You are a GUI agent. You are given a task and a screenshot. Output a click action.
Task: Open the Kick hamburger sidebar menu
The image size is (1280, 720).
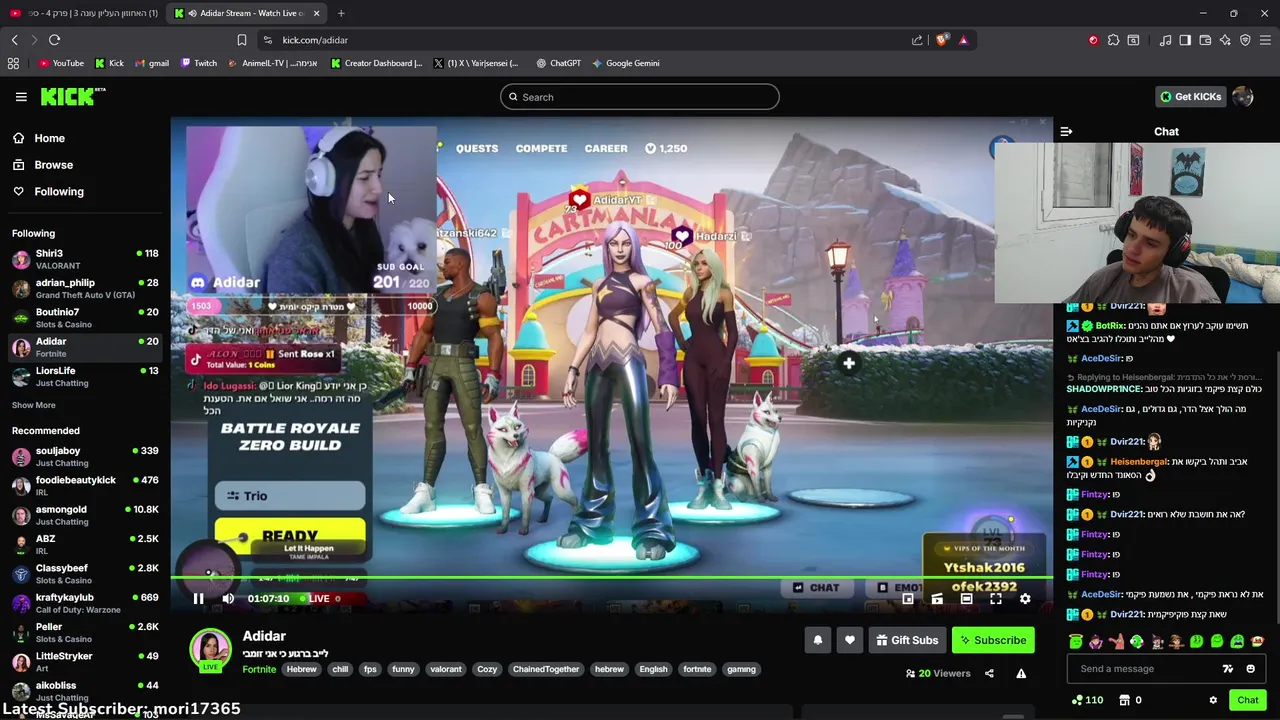tap(21, 97)
